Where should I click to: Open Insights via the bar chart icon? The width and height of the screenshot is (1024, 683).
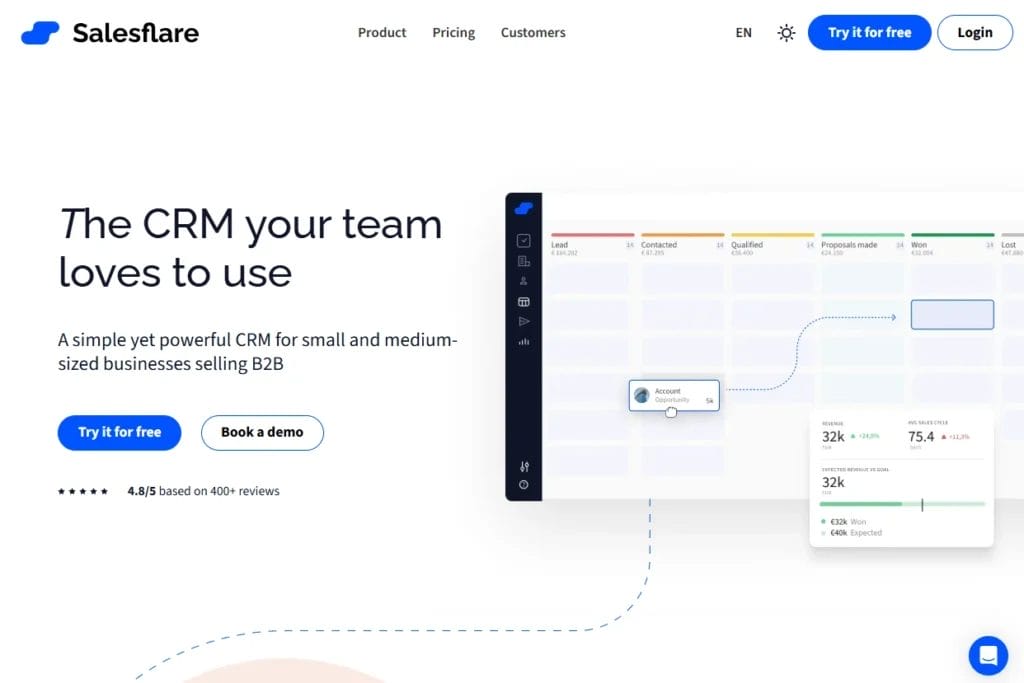pos(523,341)
